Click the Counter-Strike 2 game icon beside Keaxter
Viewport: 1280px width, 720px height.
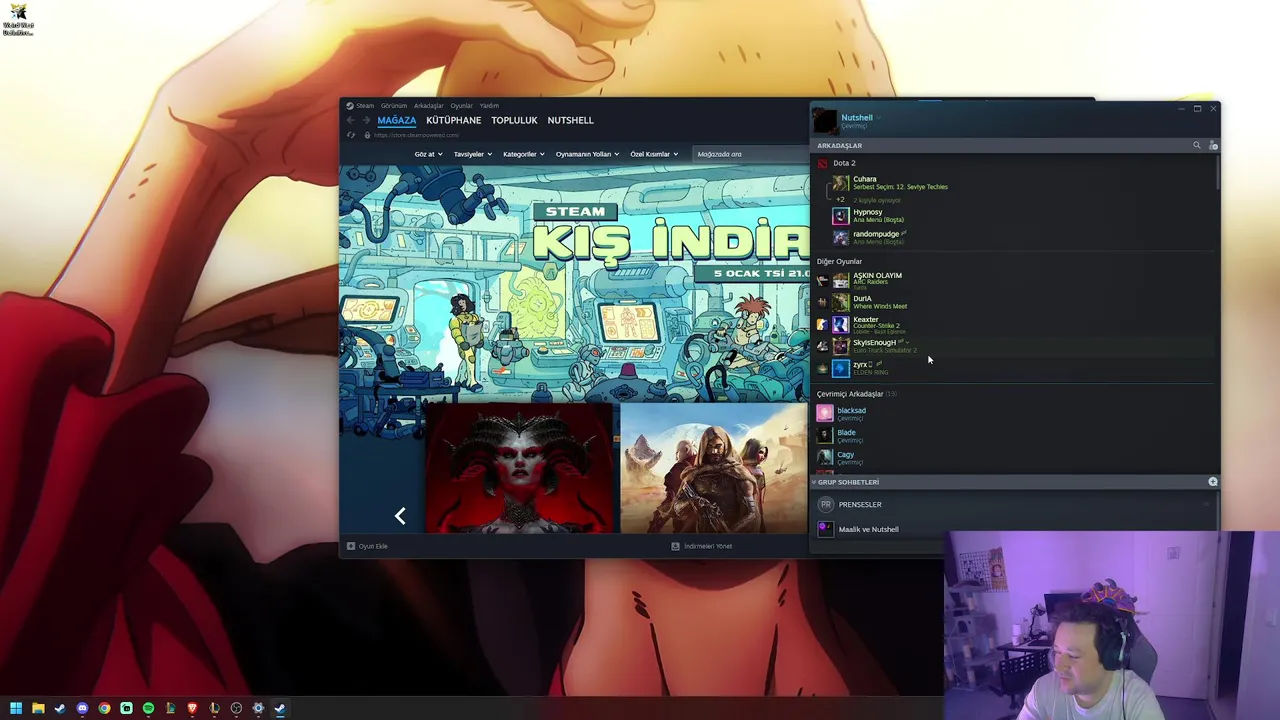823,325
